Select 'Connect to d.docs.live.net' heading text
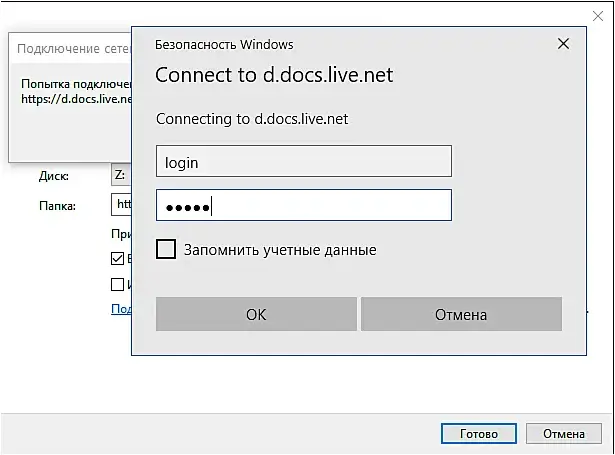This screenshot has height=455, width=615. [x=274, y=75]
